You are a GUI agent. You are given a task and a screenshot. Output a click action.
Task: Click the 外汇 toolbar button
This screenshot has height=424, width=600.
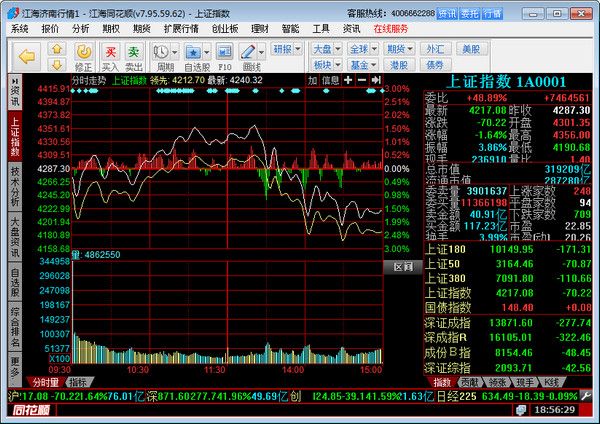[435, 49]
